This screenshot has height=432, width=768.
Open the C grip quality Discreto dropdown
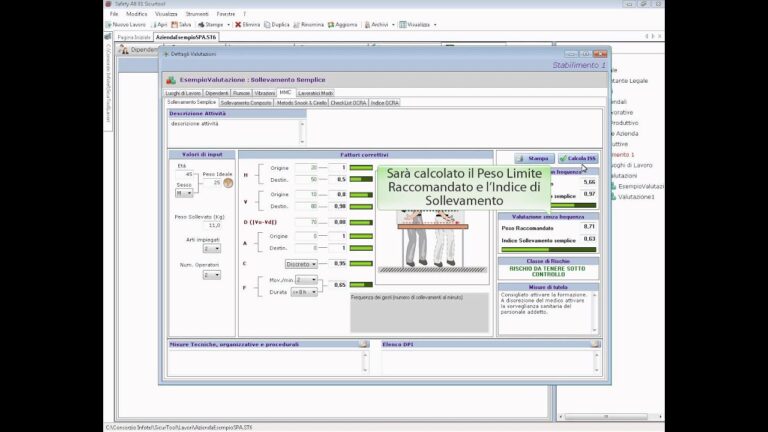[x=301, y=264]
